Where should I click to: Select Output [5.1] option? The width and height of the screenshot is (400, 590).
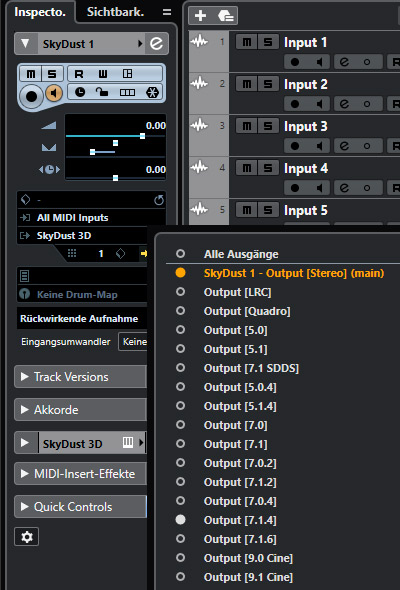point(236,349)
